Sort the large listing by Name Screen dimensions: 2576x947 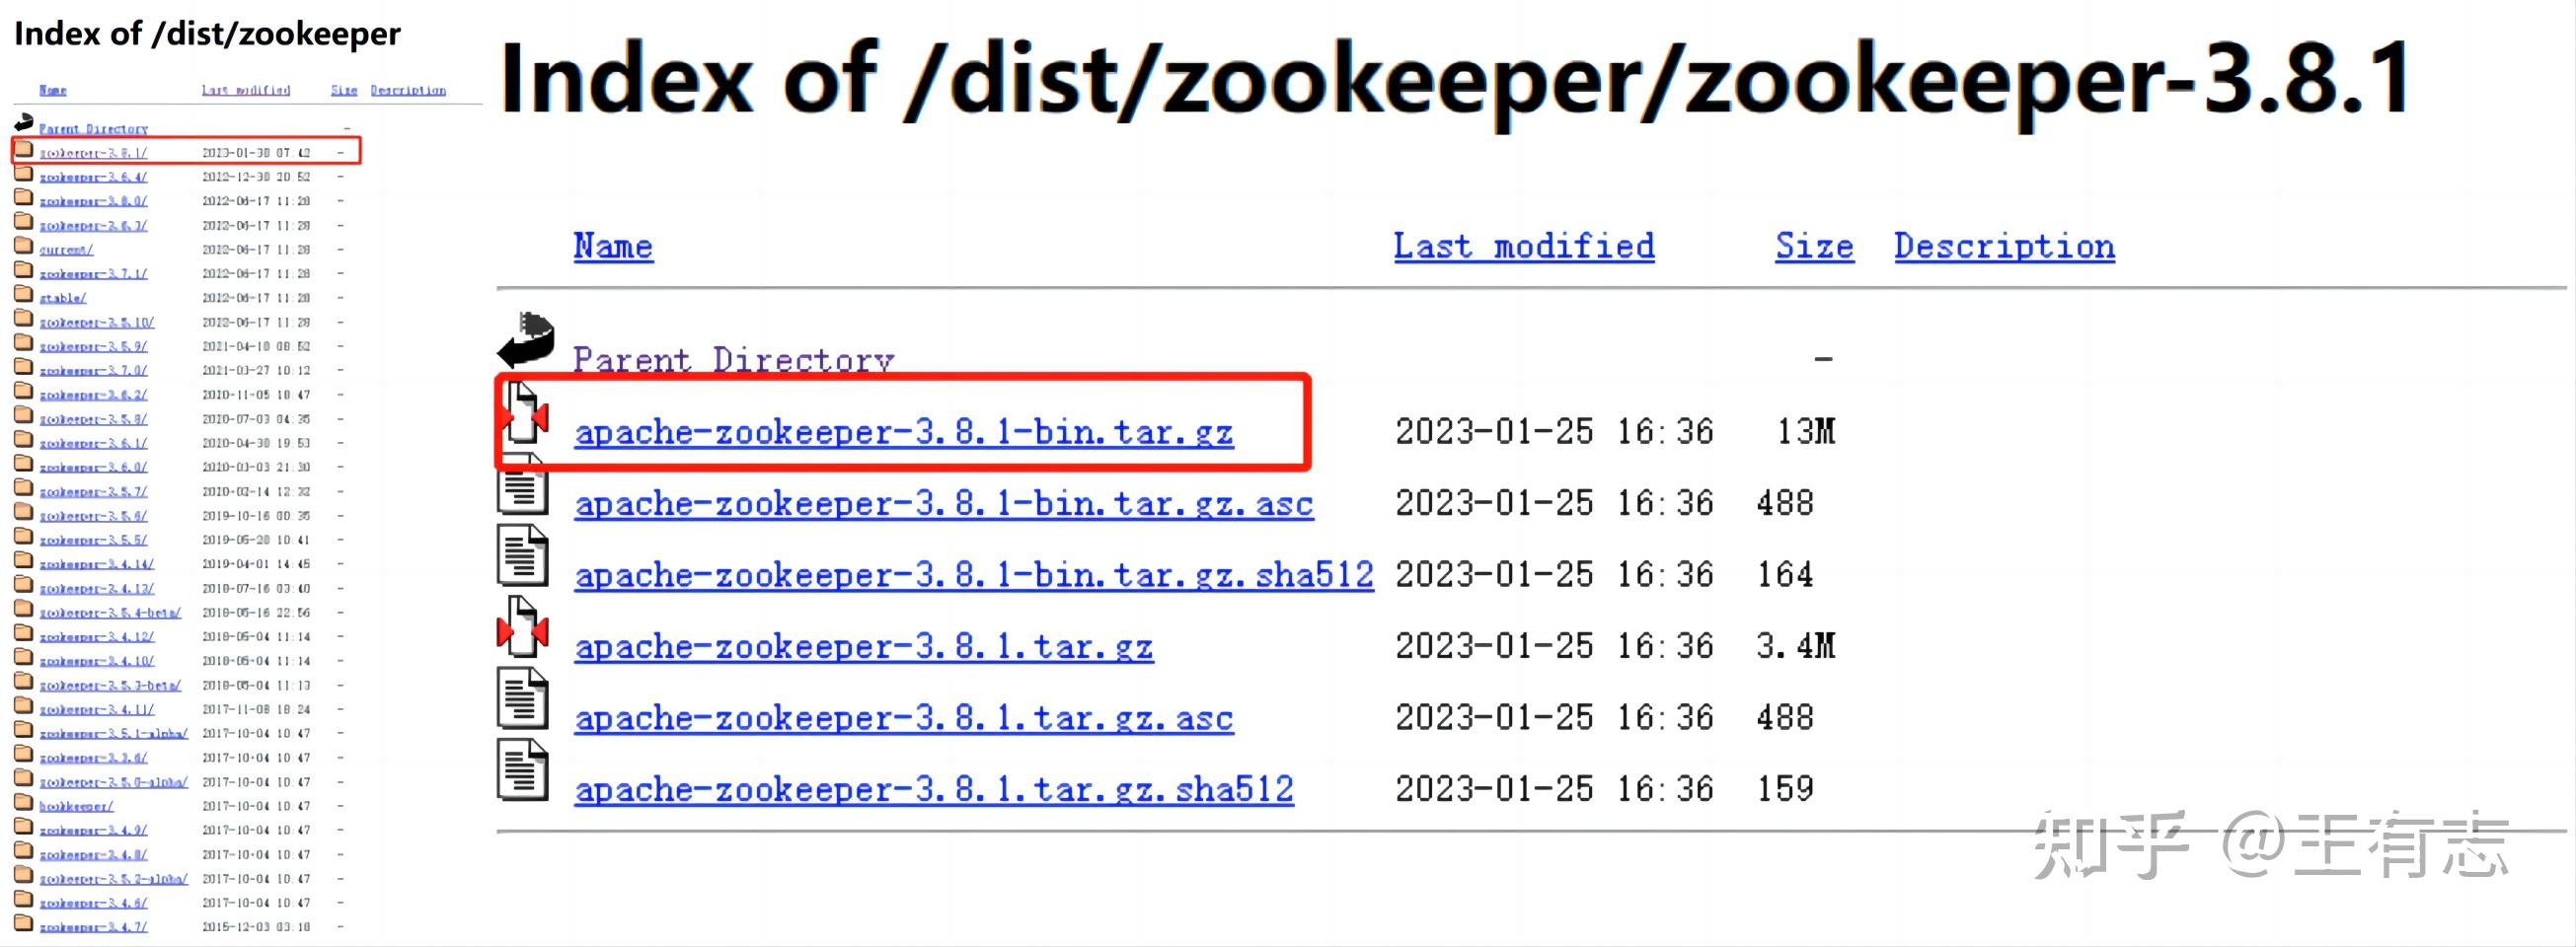click(x=613, y=246)
